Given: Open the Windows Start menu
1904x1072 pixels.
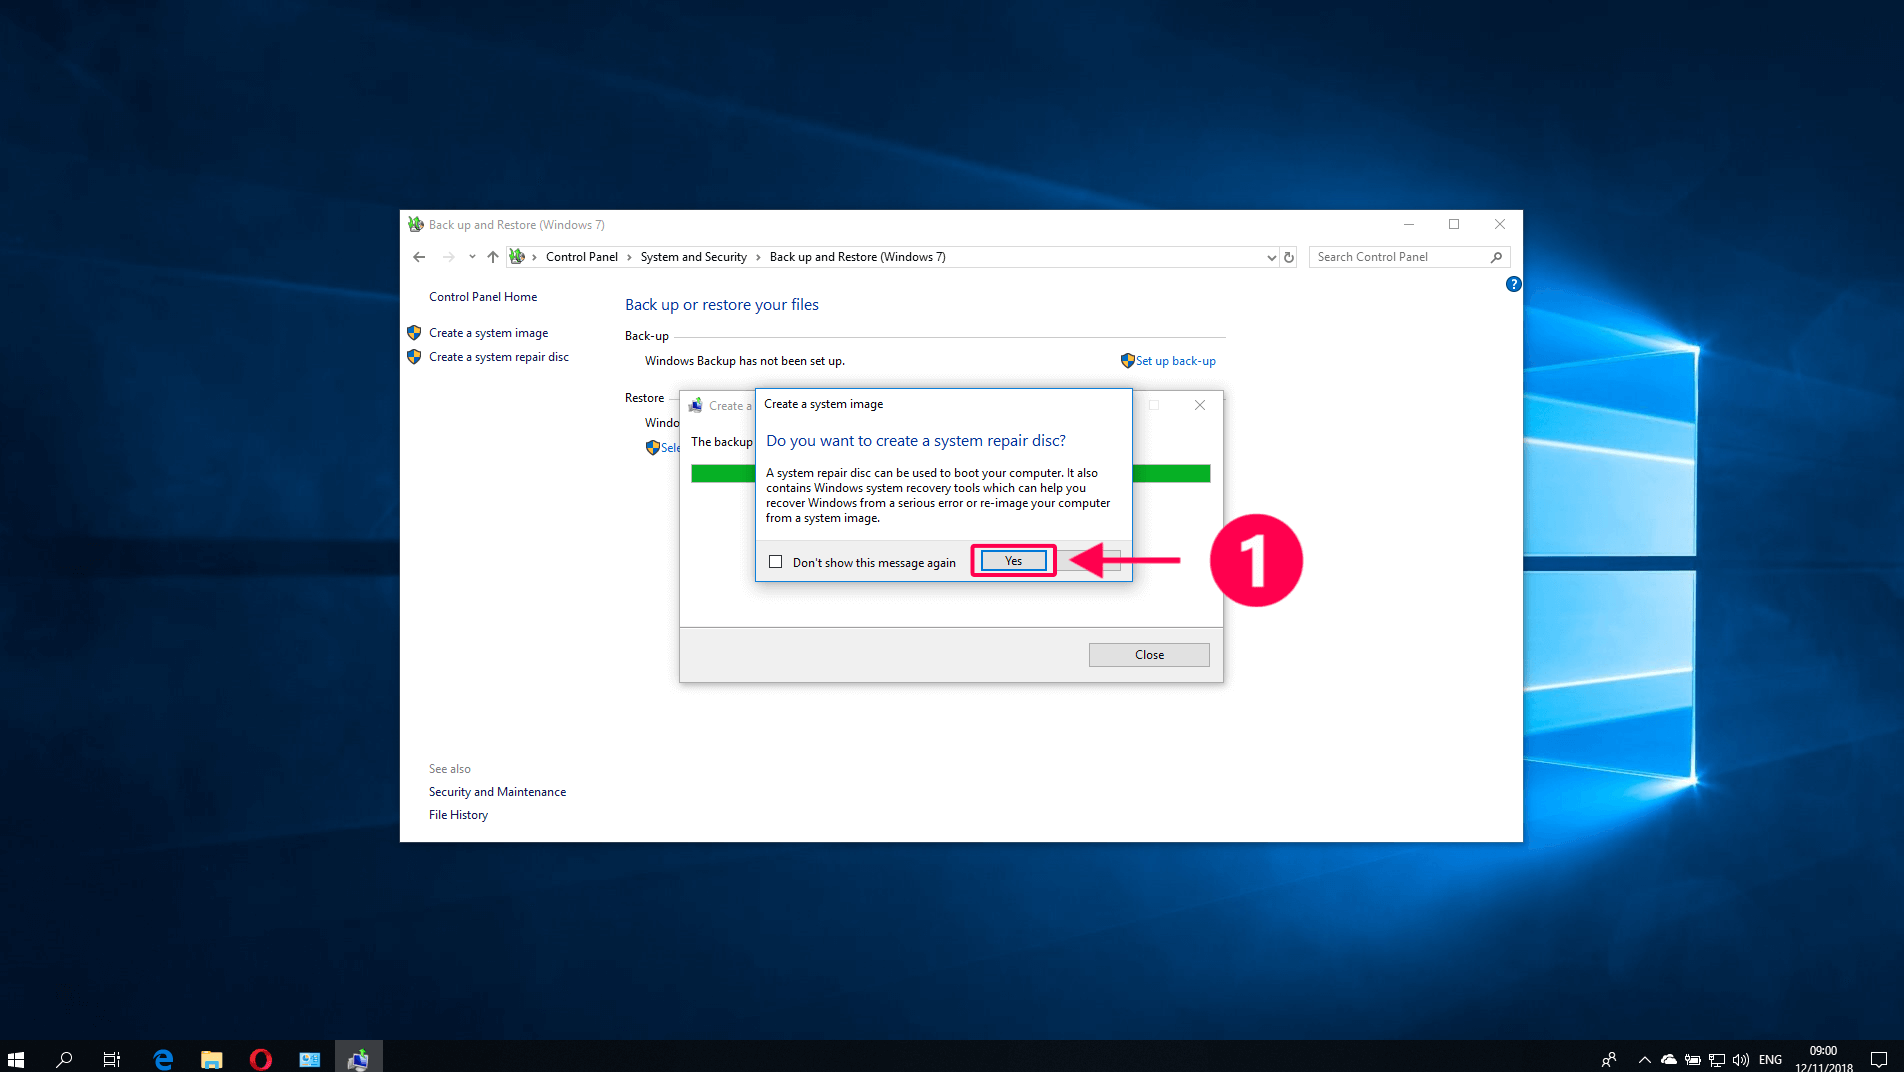Looking at the screenshot, I should pyautogui.click(x=15, y=1059).
